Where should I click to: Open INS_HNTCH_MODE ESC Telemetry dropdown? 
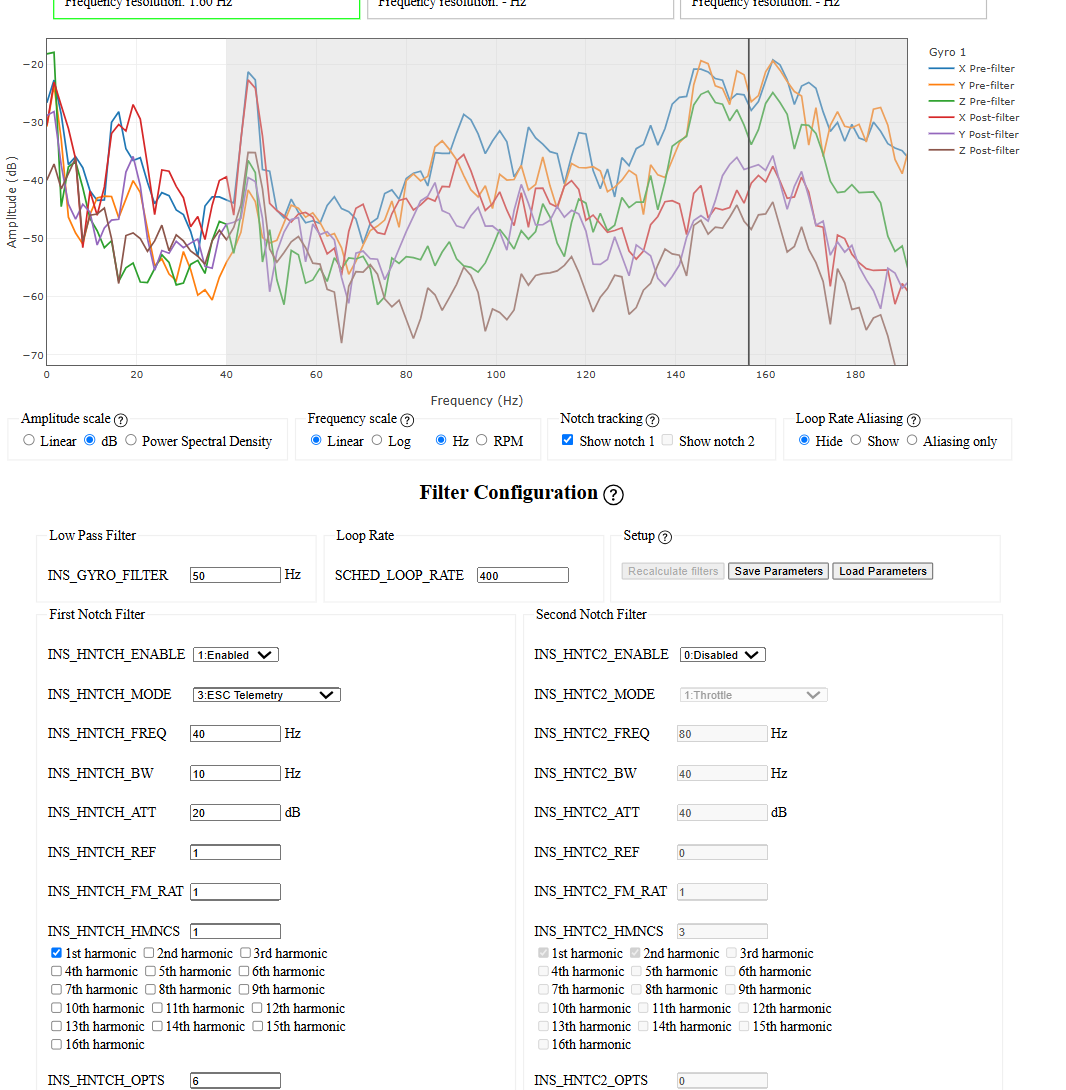[266, 694]
